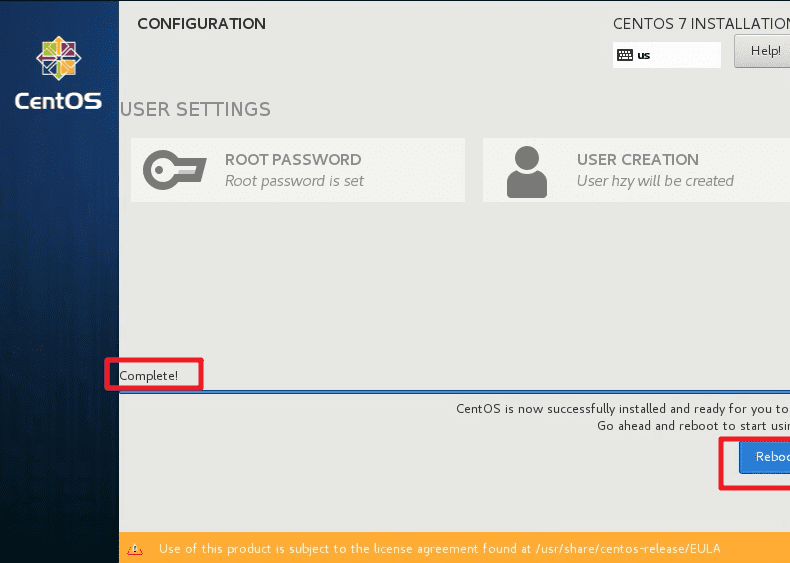Click the Help! button

[x=762, y=51]
